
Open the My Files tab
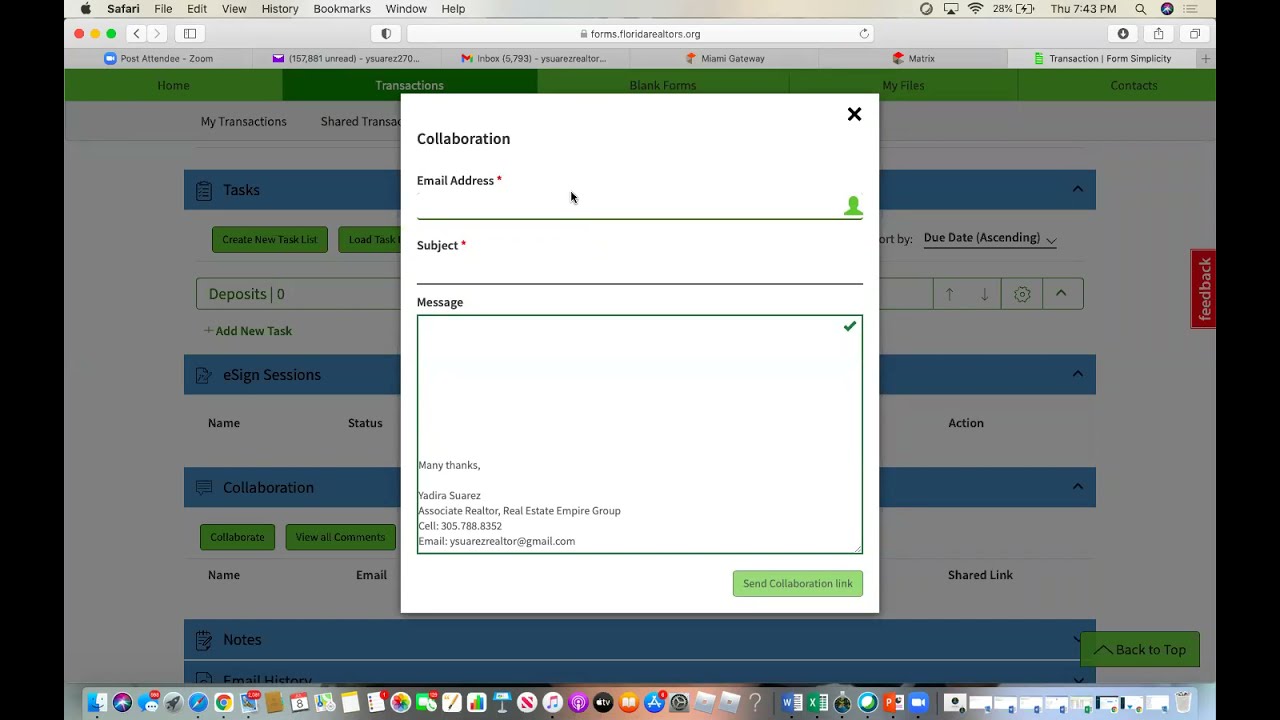903,85
